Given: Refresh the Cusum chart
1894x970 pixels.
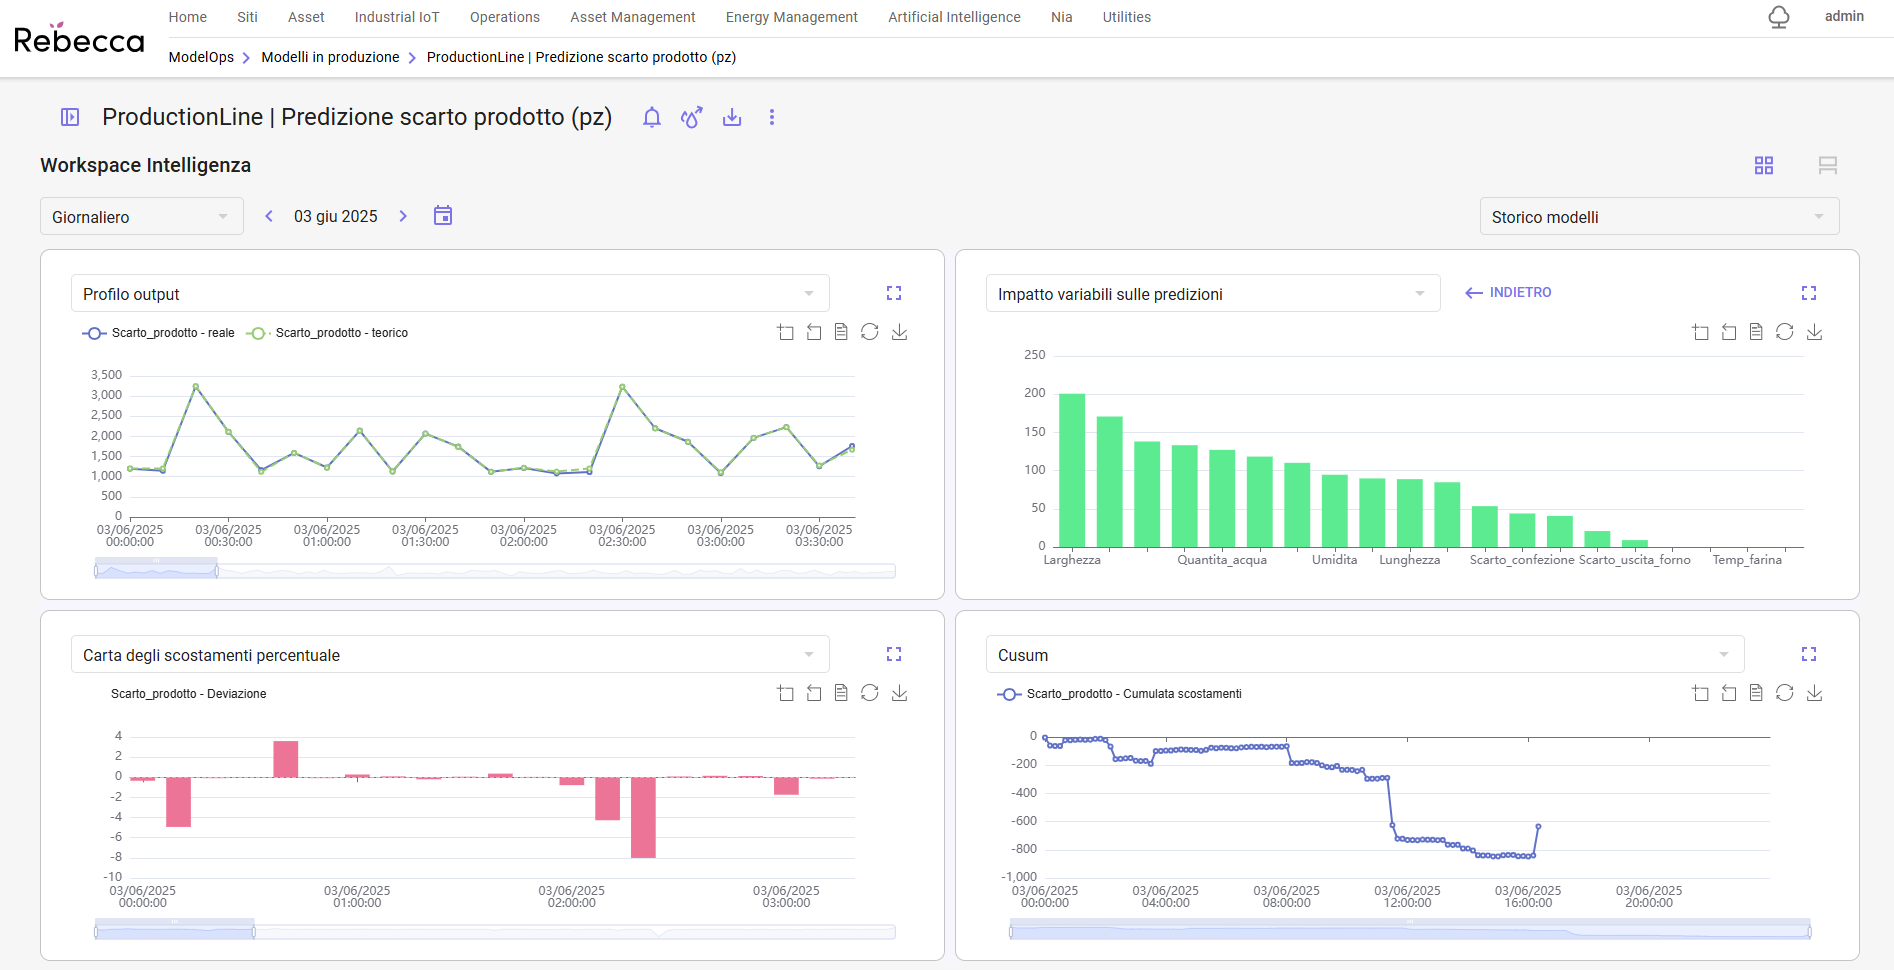Looking at the screenshot, I should point(1785,693).
